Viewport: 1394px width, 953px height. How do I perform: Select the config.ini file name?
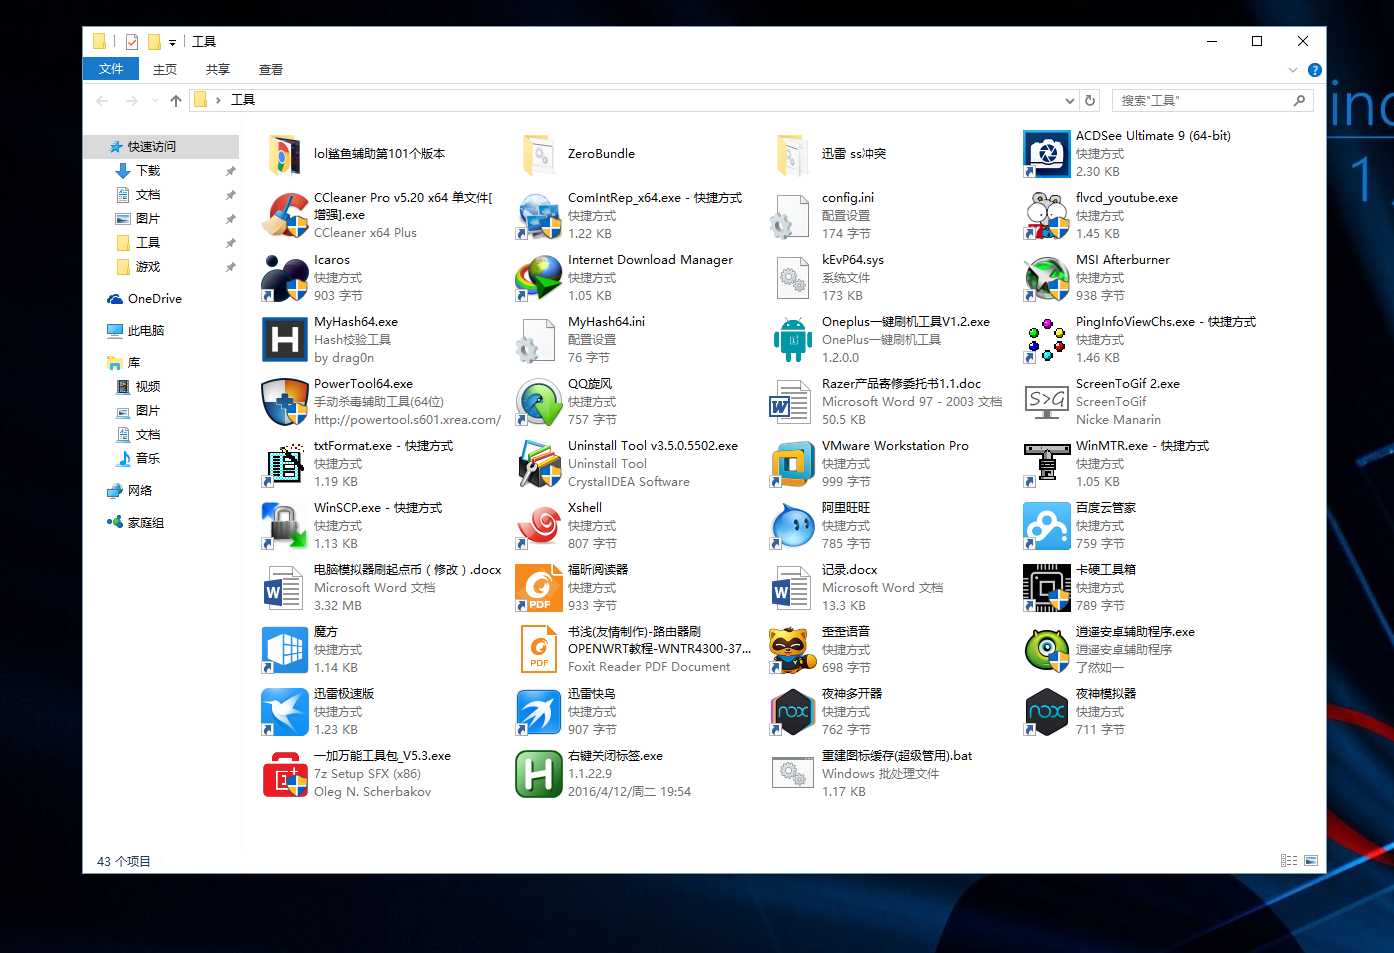coord(848,198)
